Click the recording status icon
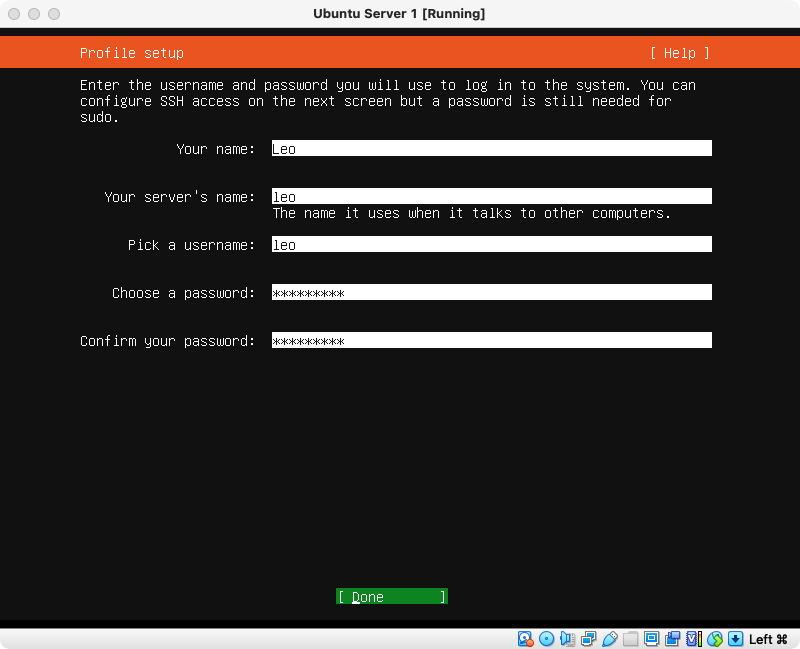 (672, 639)
